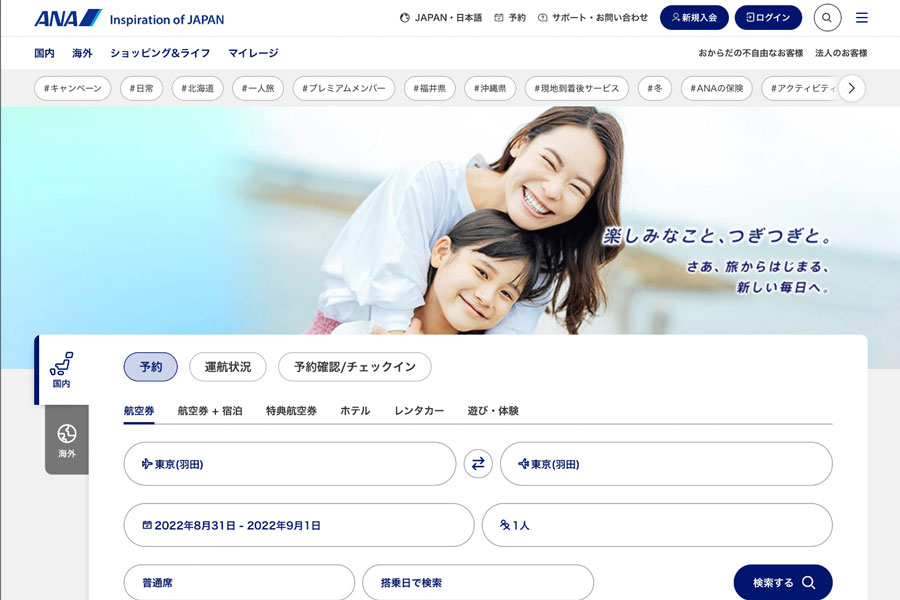This screenshot has width=900, height=600.
Task: Click the ログイン button
Action: click(x=768, y=18)
